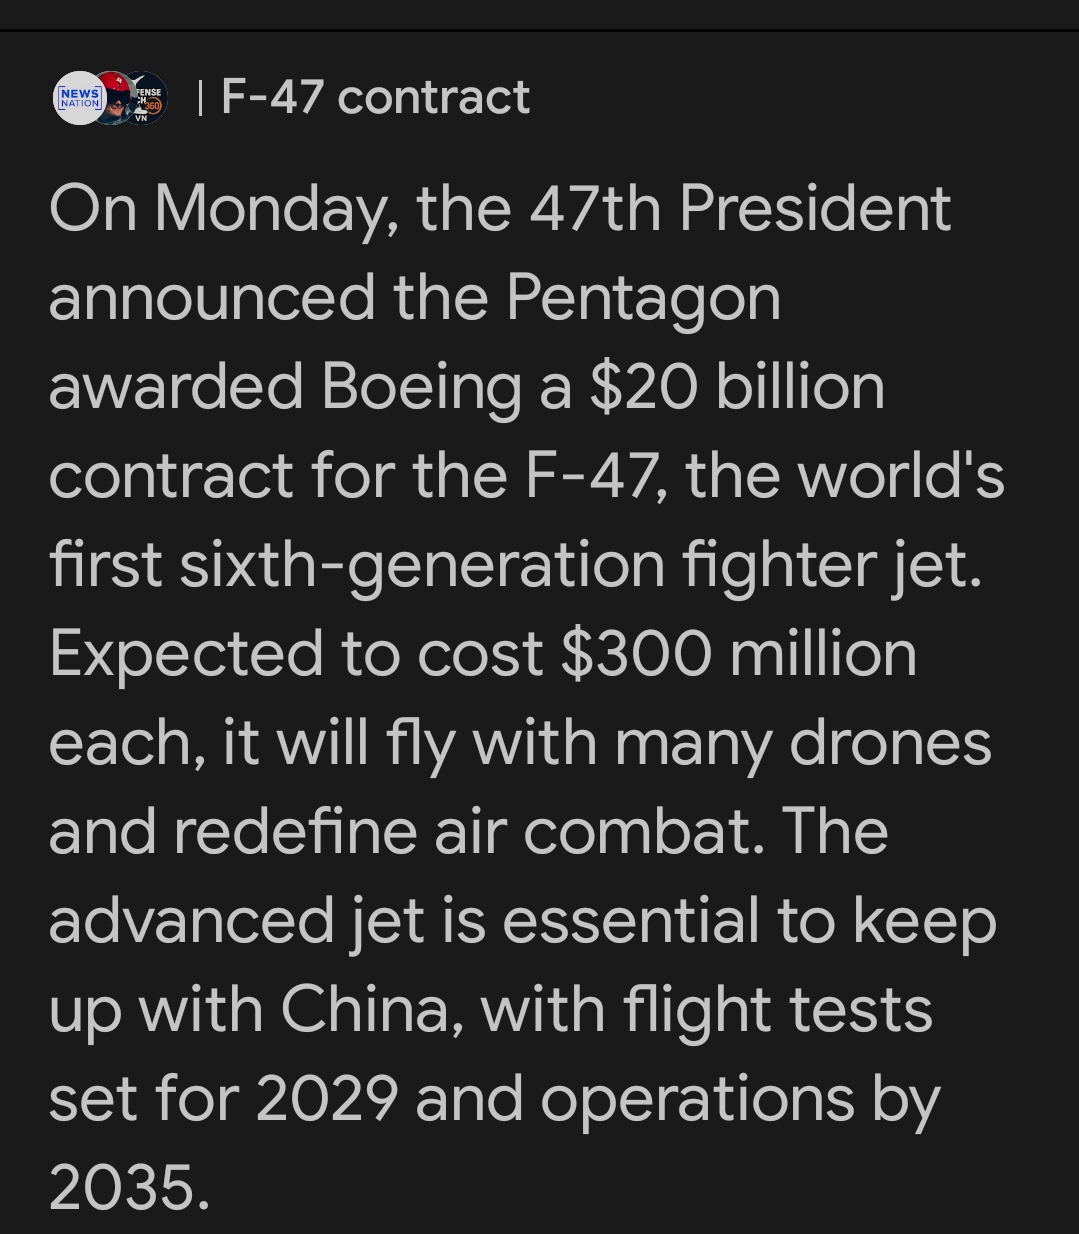Select the word operations
This screenshot has height=1234, width=1079.
698,1098
